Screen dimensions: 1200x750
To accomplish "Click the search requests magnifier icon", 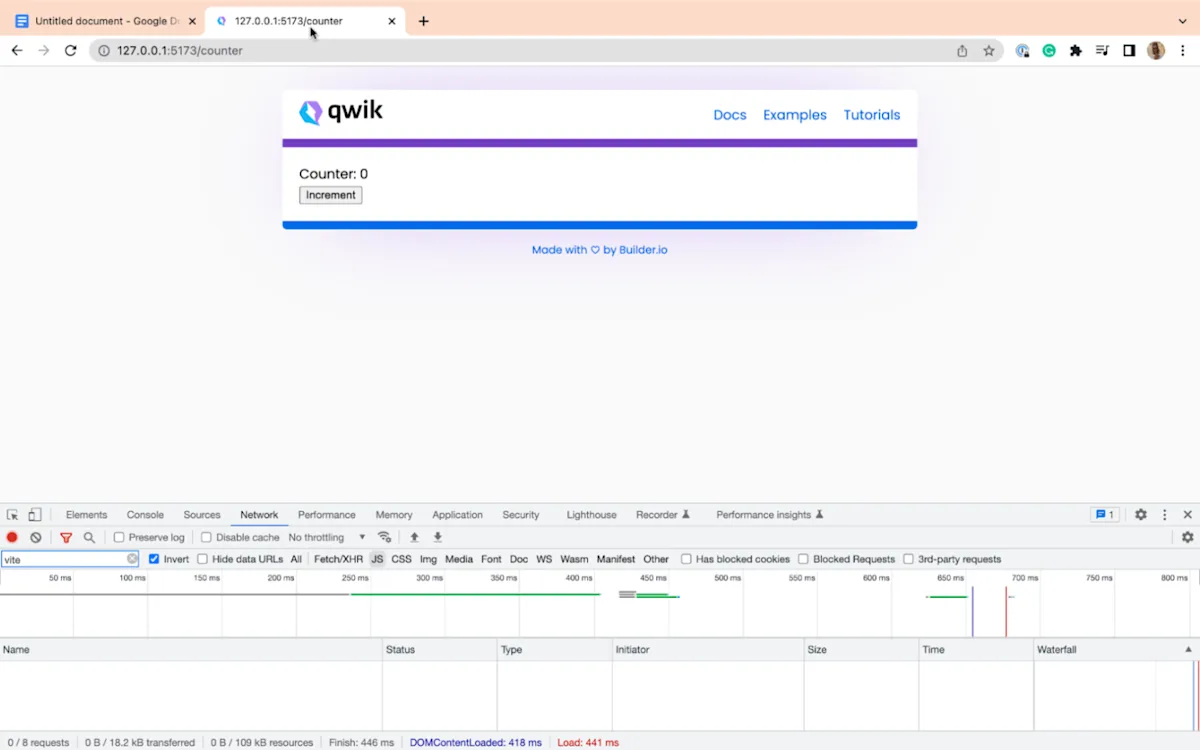I will 89,537.
